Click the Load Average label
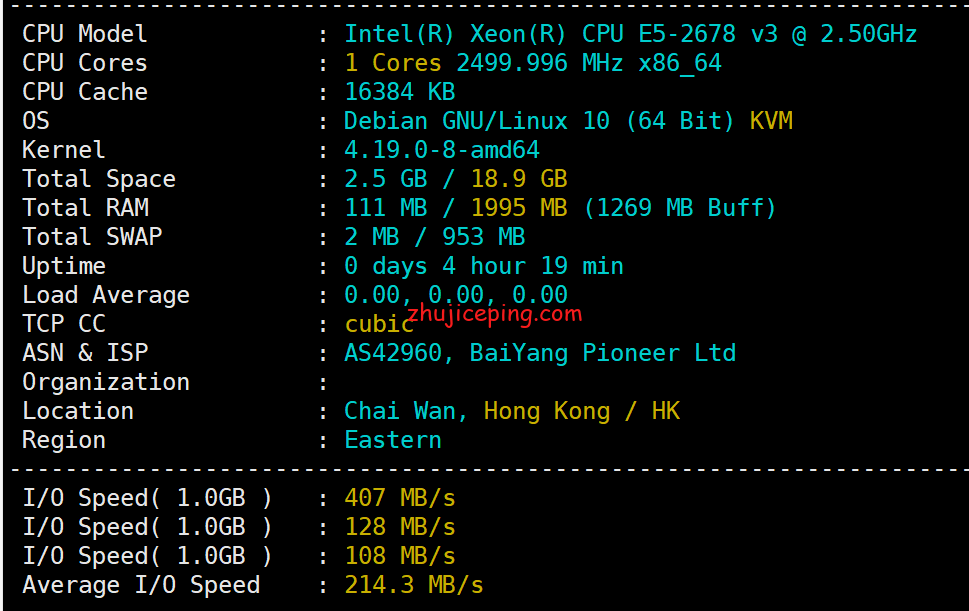This screenshot has height=611, width=969. click(106, 295)
